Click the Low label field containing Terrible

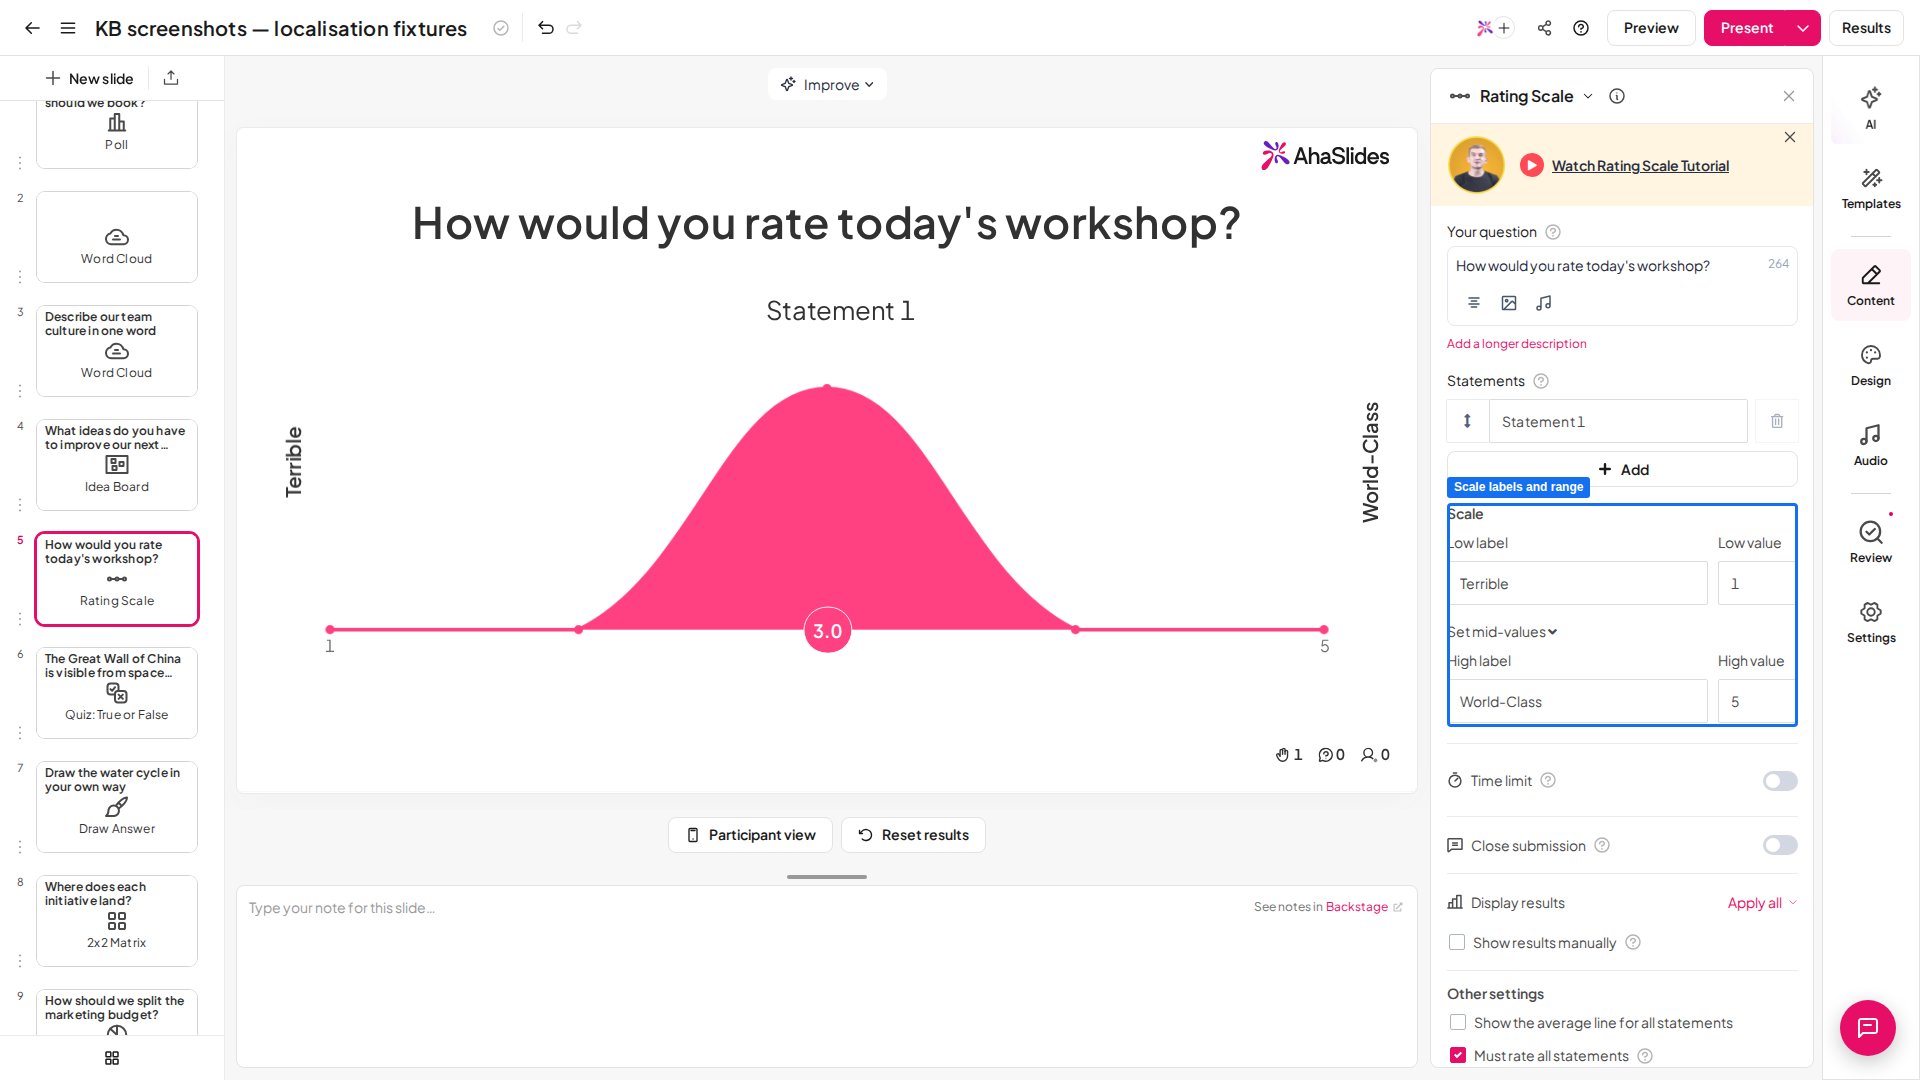pyautogui.click(x=1578, y=583)
